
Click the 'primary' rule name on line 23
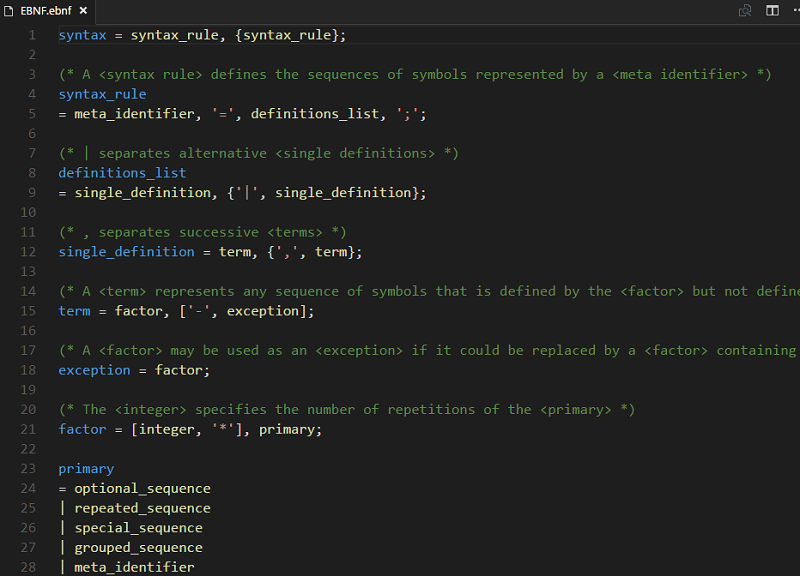[x=86, y=469]
